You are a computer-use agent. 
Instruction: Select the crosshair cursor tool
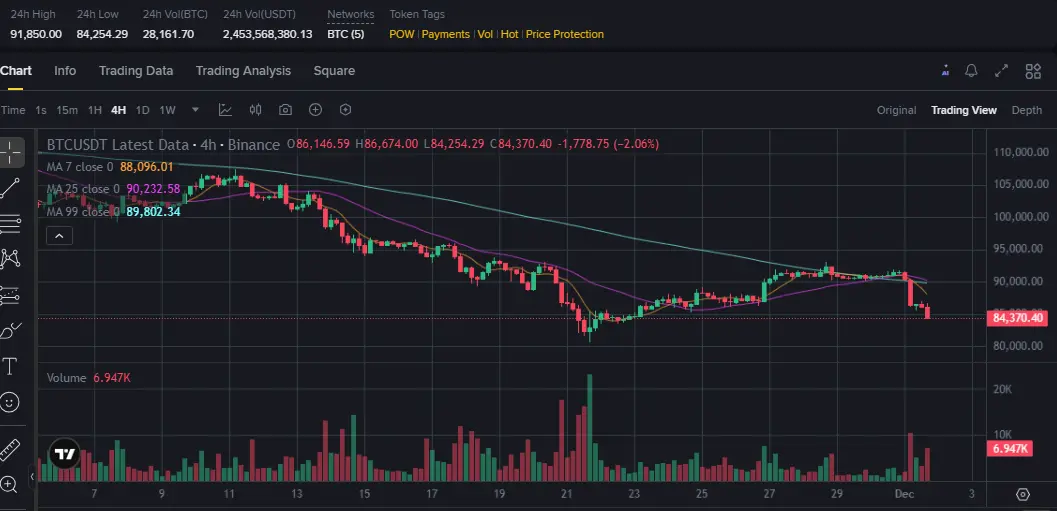pos(11,152)
